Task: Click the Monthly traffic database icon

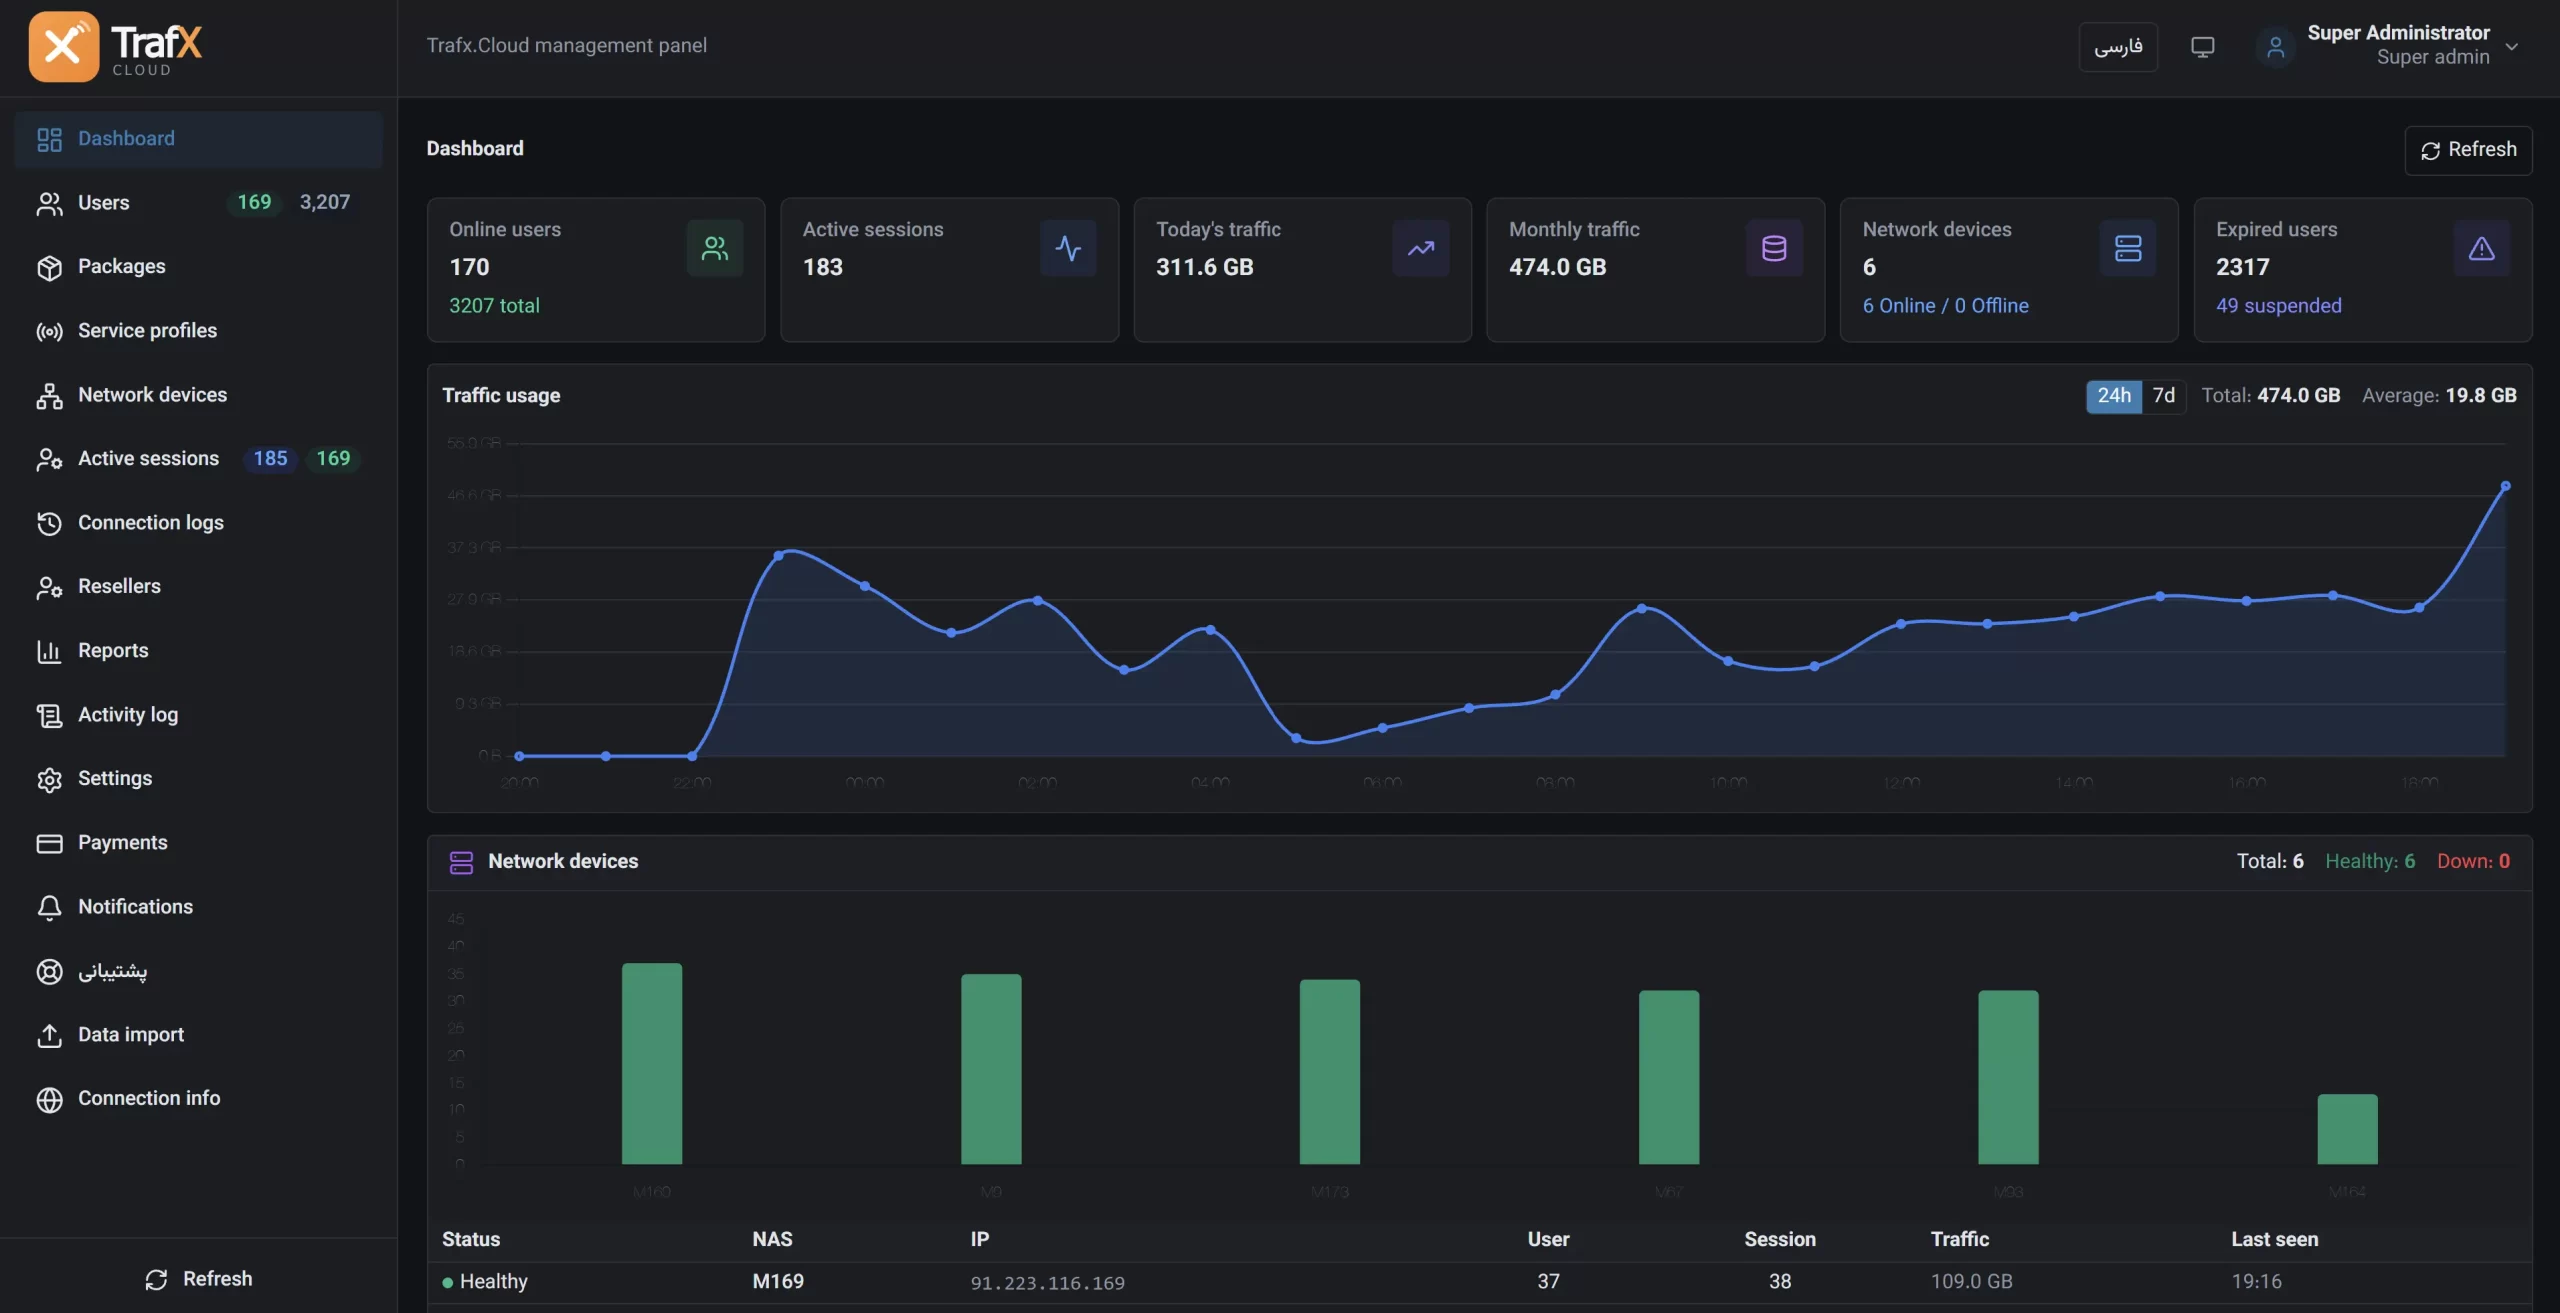Action: pos(1774,248)
